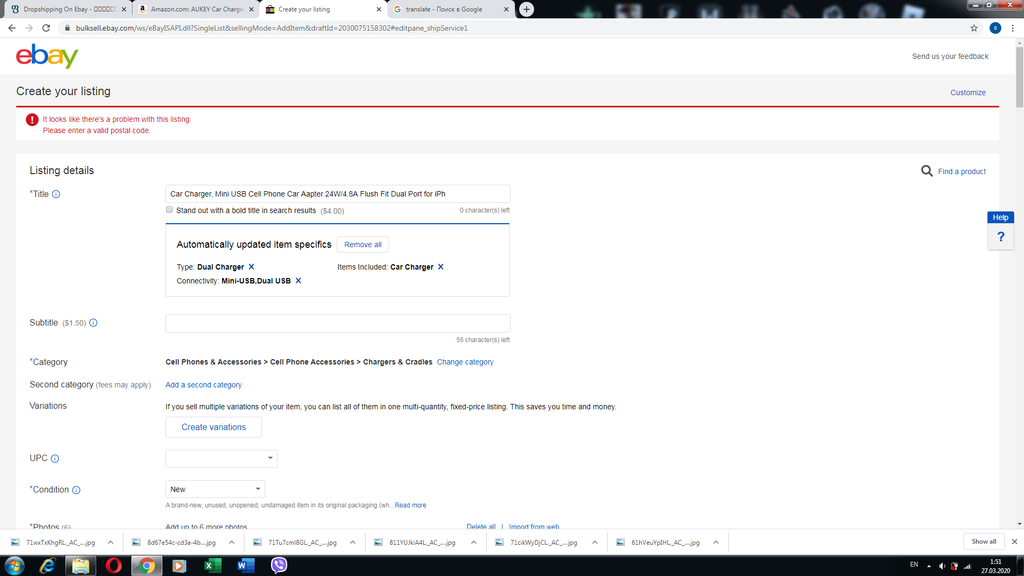
Task: Open Chrome profile avatar
Action: coord(995,28)
